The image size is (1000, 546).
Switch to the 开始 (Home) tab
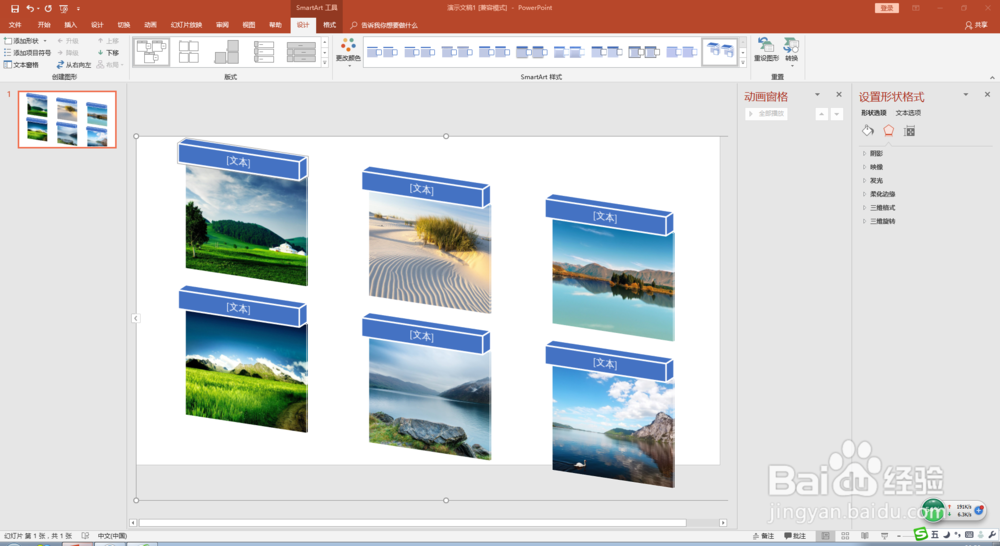(43, 25)
